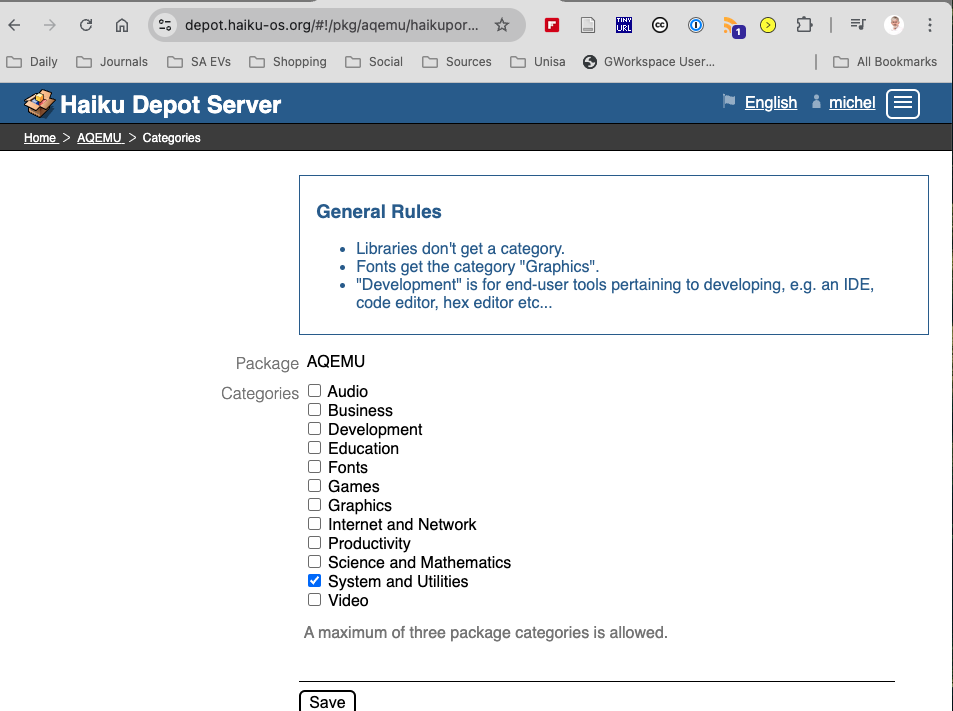Click the browser forward arrow
The height and width of the screenshot is (711, 953).
(50, 25)
